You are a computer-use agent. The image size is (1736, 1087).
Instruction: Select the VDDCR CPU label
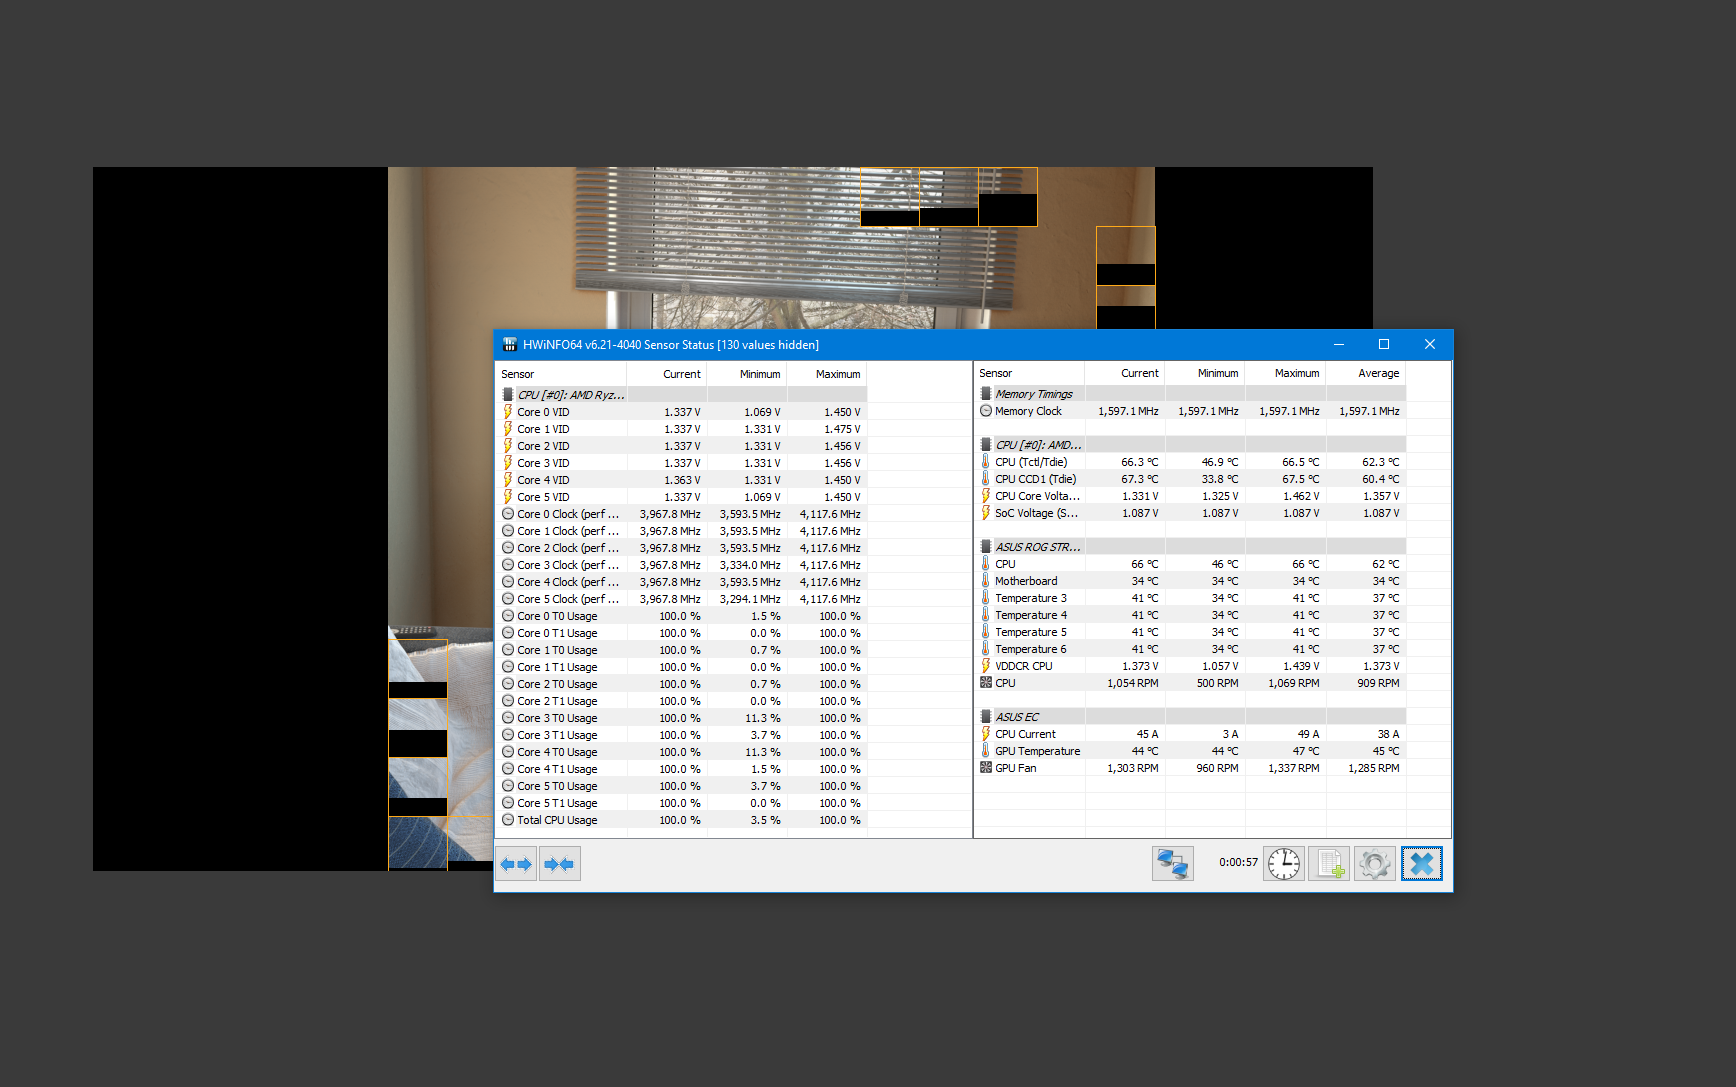tap(1023, 666)
